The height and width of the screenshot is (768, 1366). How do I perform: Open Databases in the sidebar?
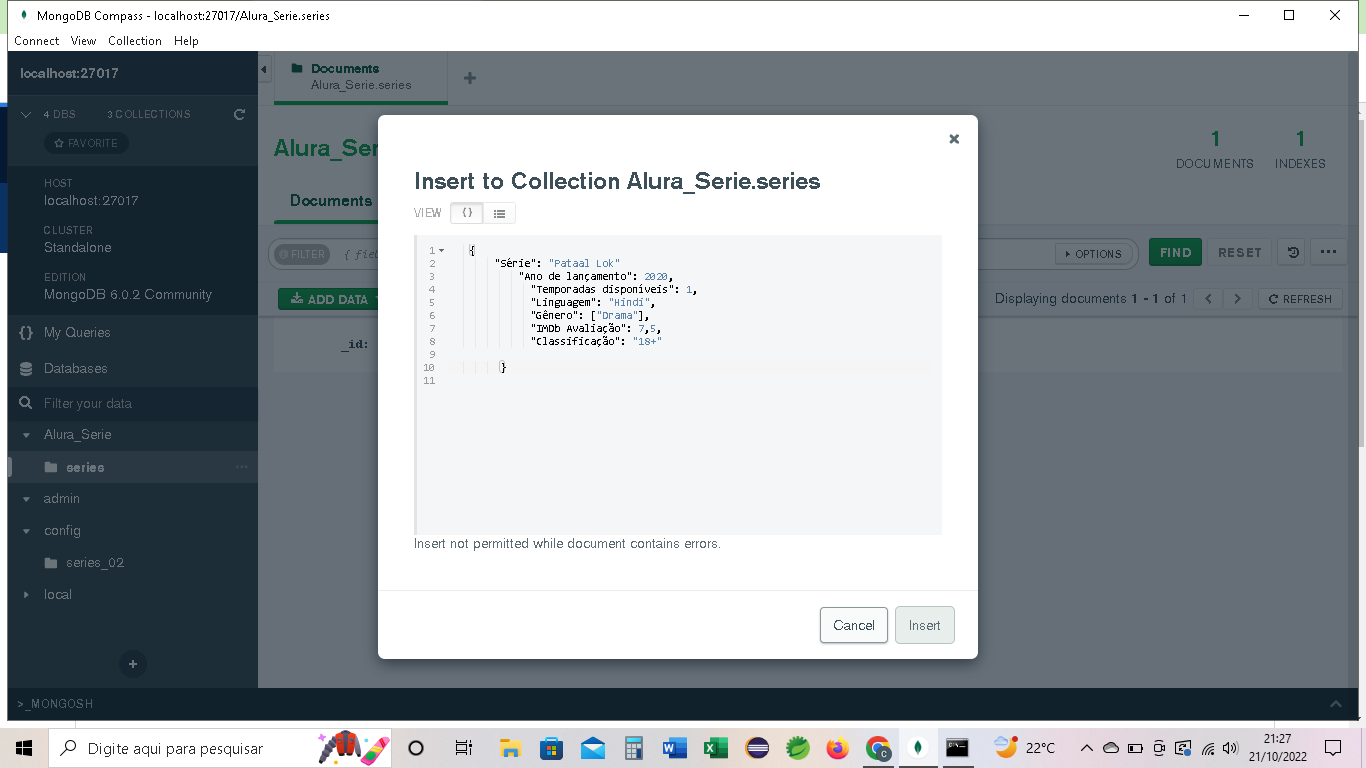pos(76,368)
